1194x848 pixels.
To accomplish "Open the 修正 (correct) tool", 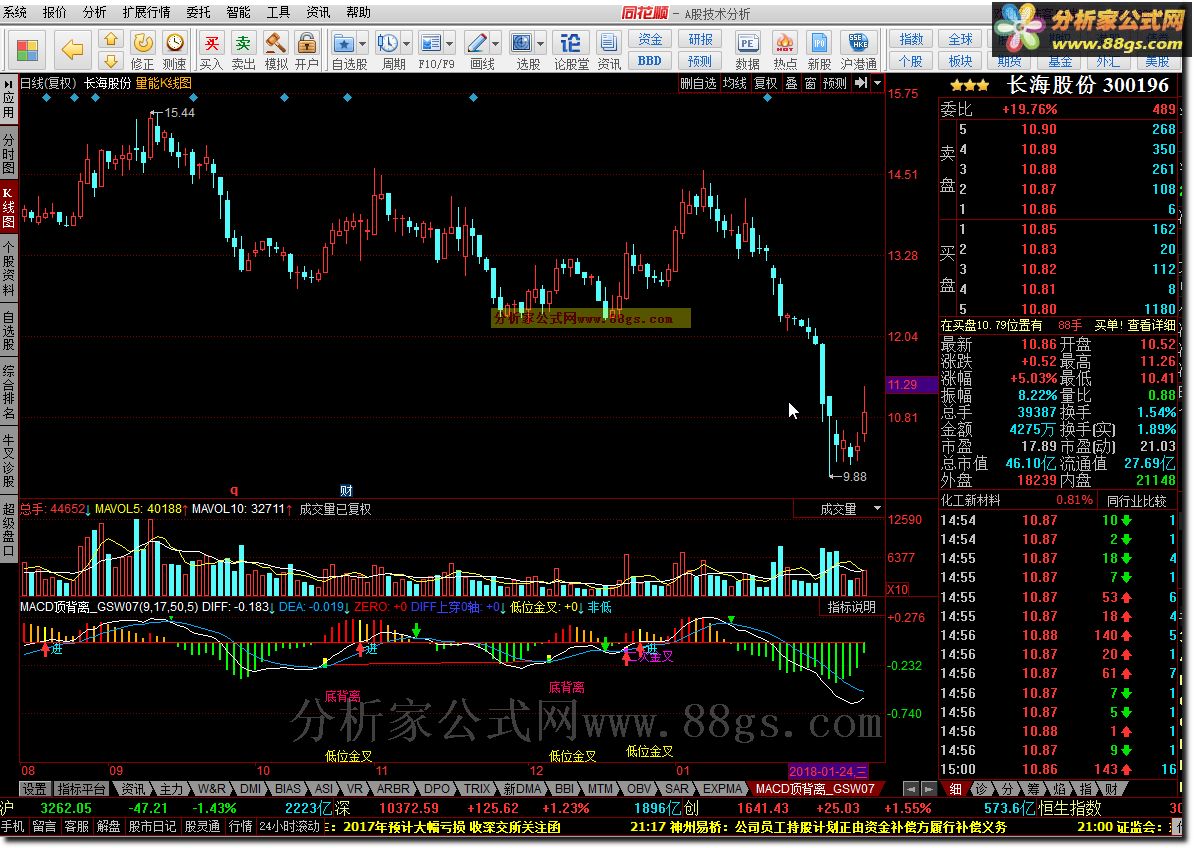I will 142,50.
